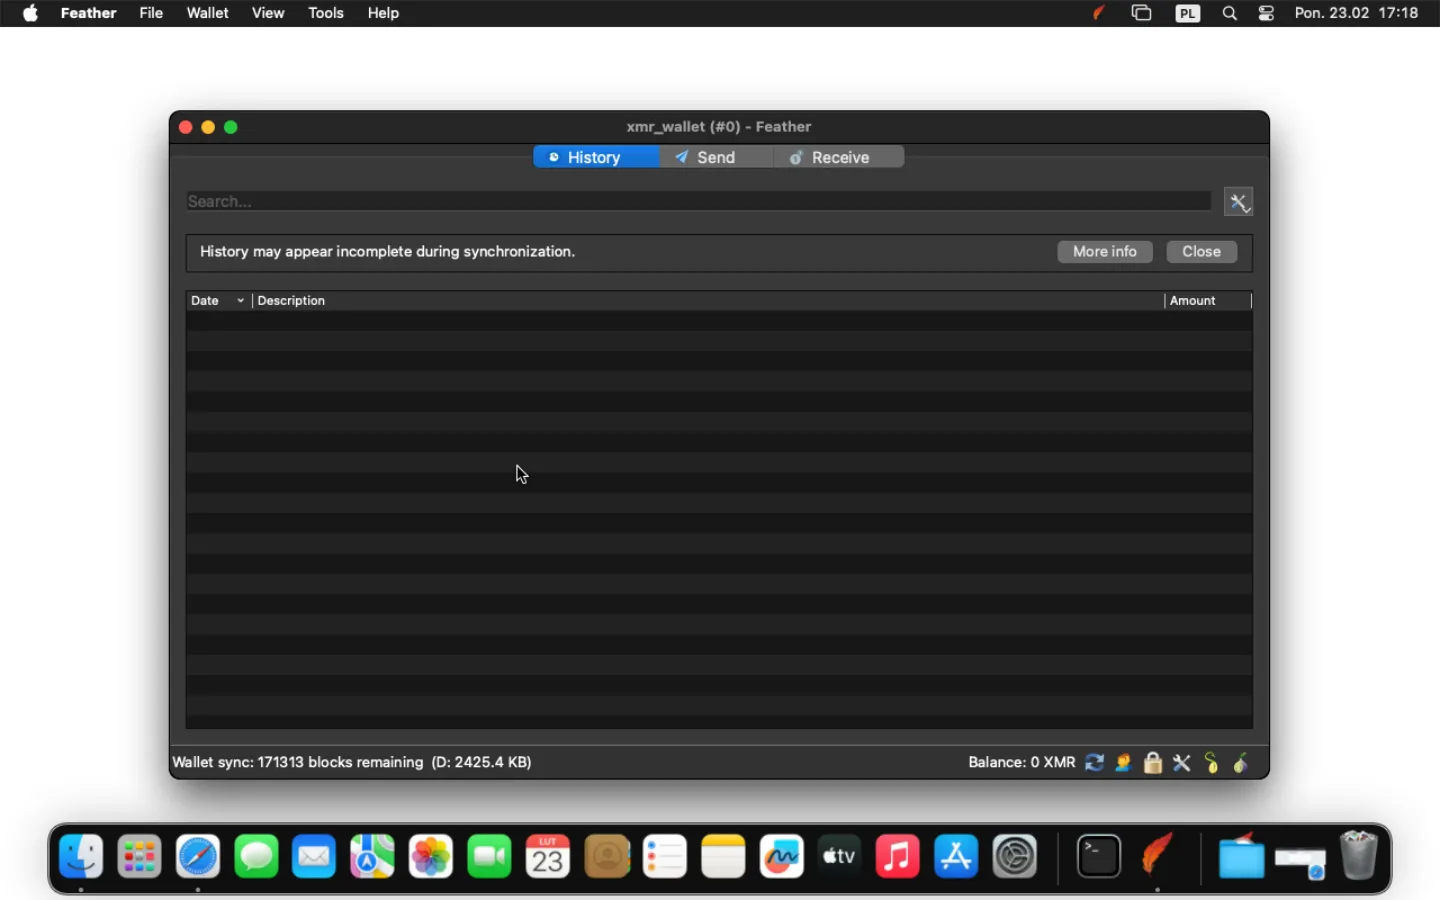Click the Feather wallet icon in the Dock

pyautogui.click(x=1159, y=857)
